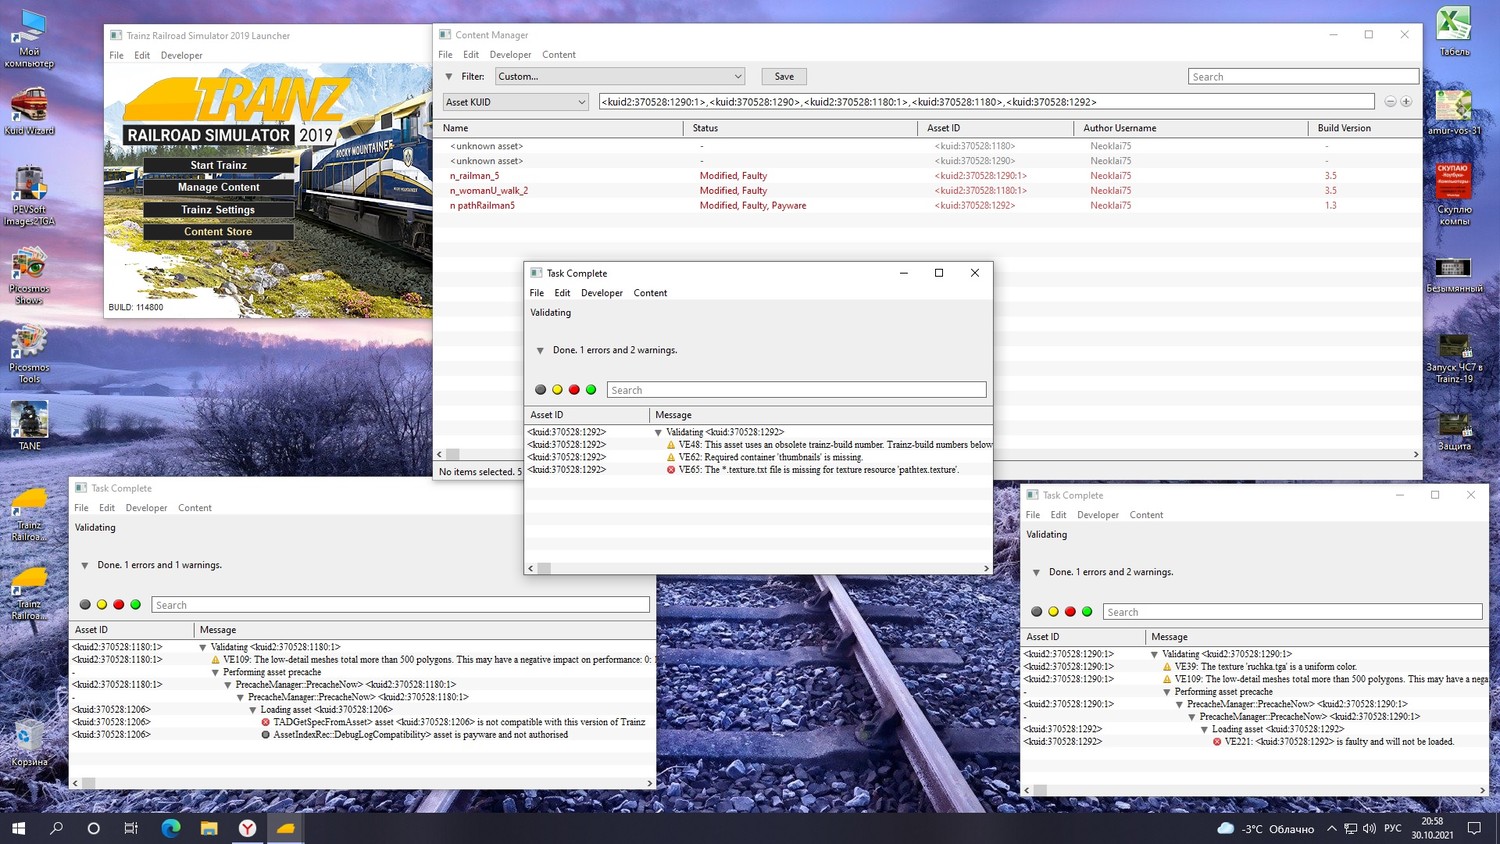Collapse the Filter section triangle
The image size is (1500, 844).
(x=448, y=76)
